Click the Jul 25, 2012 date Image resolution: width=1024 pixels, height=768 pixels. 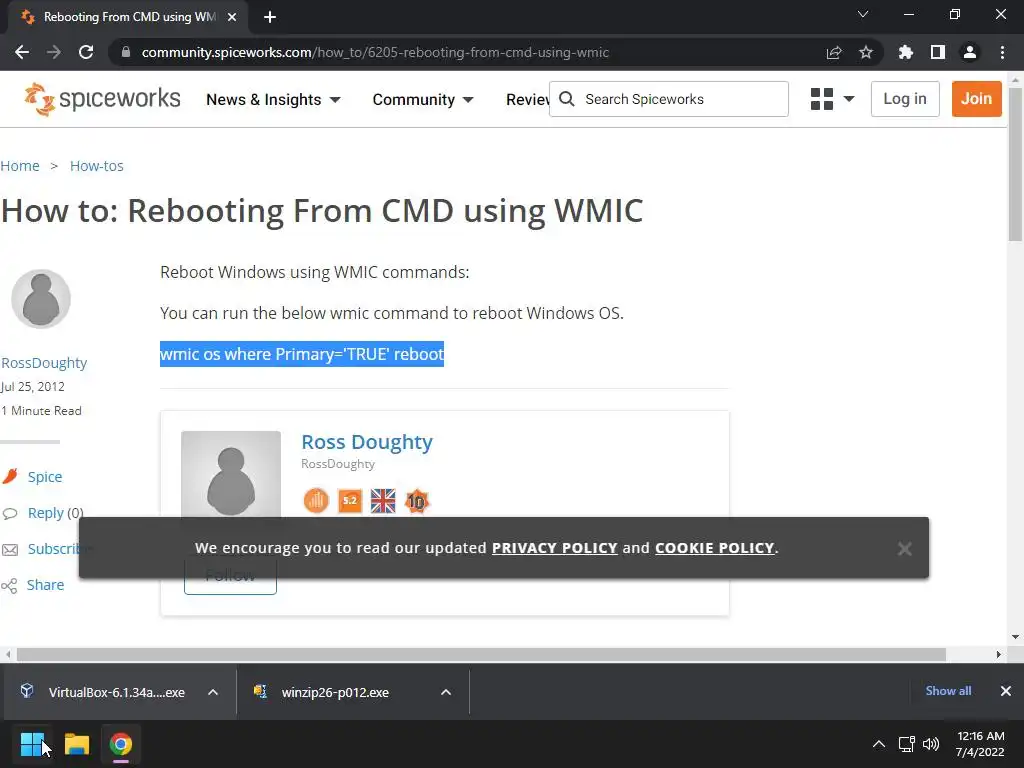(33, 387)
